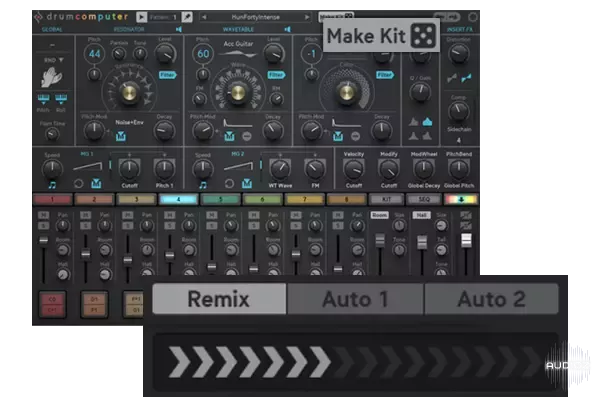
Task: Mute mixer channel 2 with M button
Action: click(x=85, y=216)
